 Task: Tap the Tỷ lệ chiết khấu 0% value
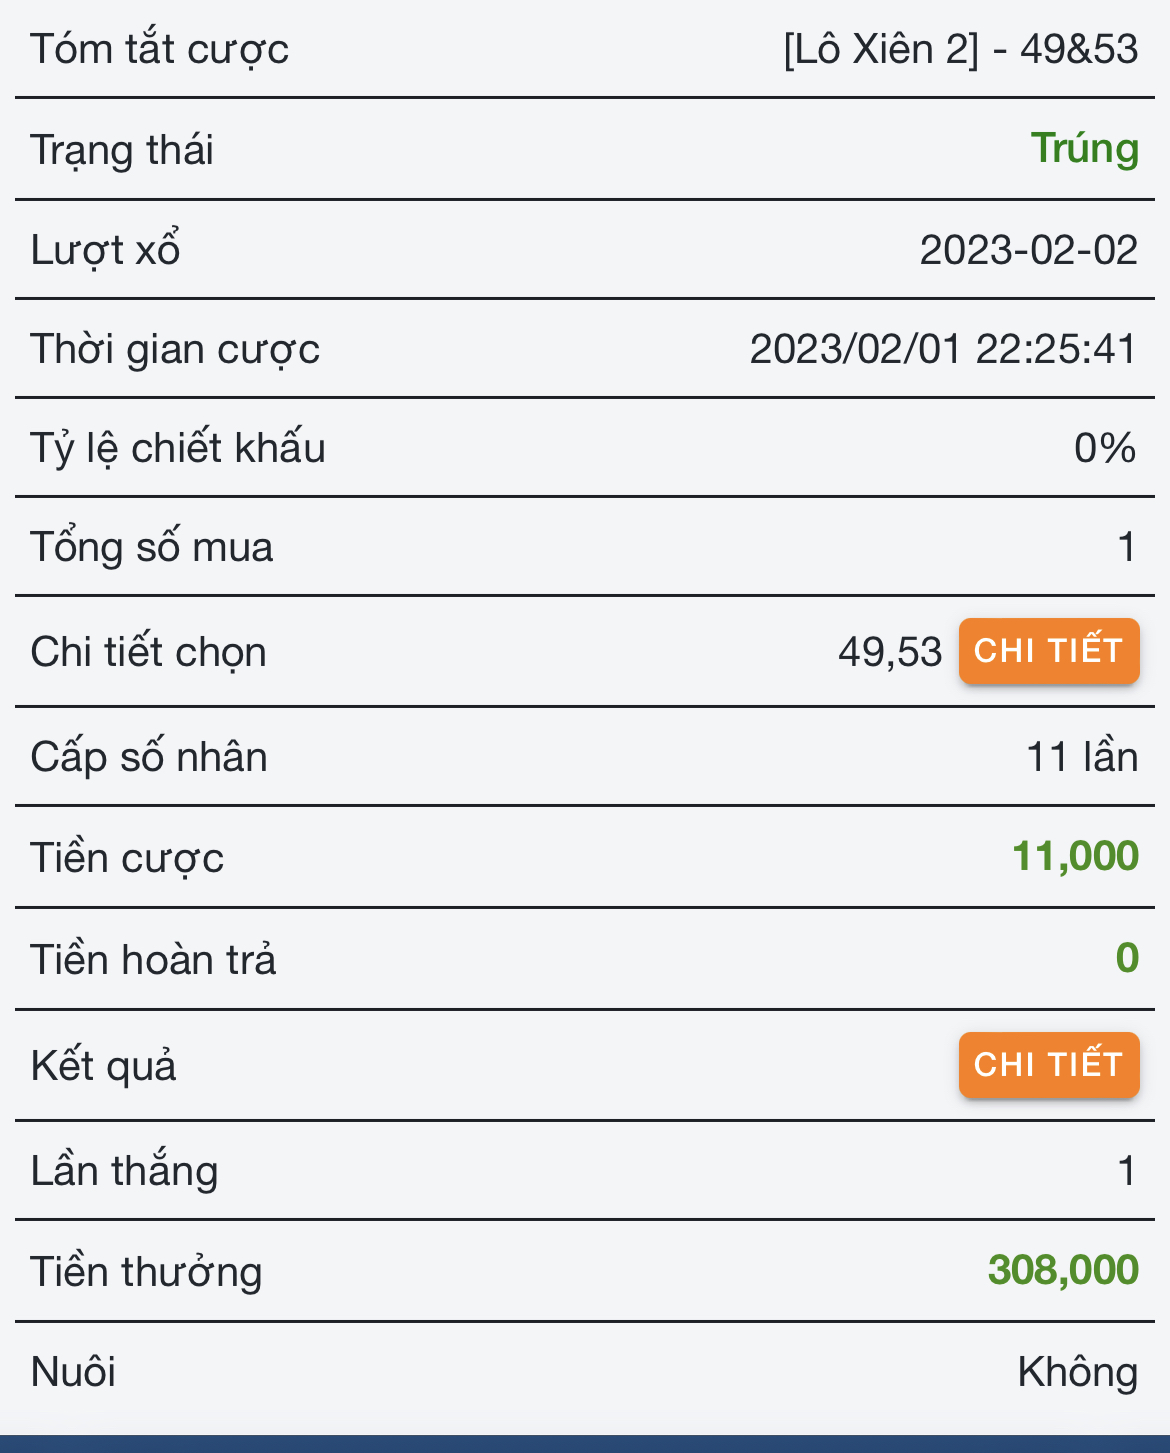1105,448
